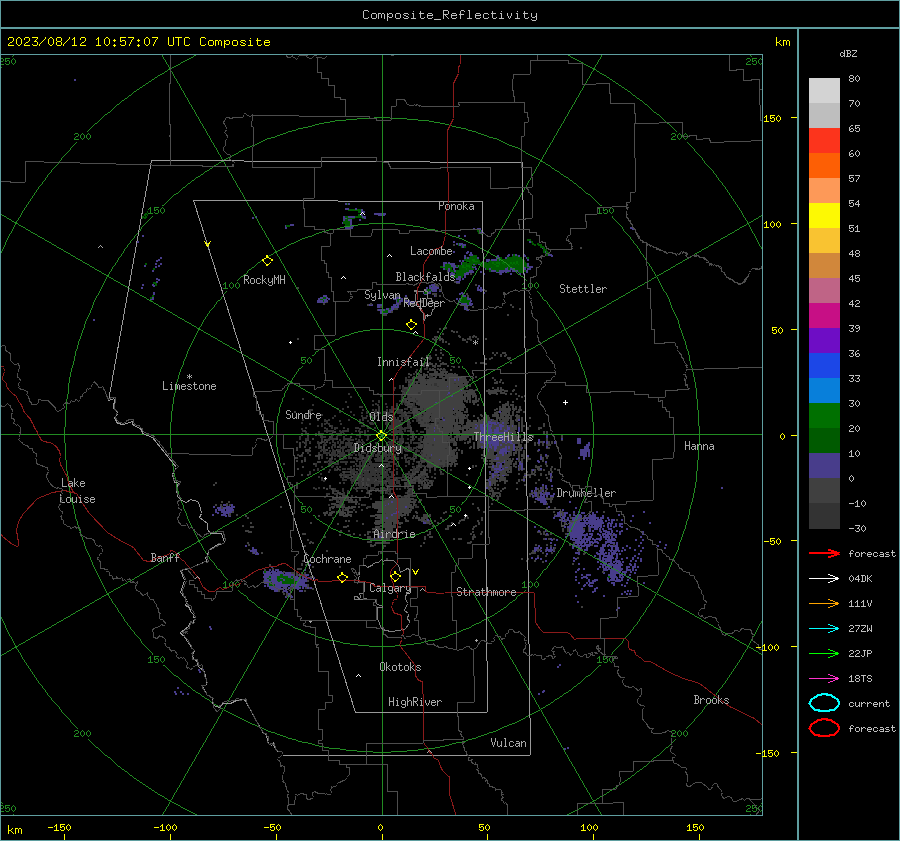Click the Banff label
Image resolution: width=900 pixels, height=841 pixels.
point(165,557)
